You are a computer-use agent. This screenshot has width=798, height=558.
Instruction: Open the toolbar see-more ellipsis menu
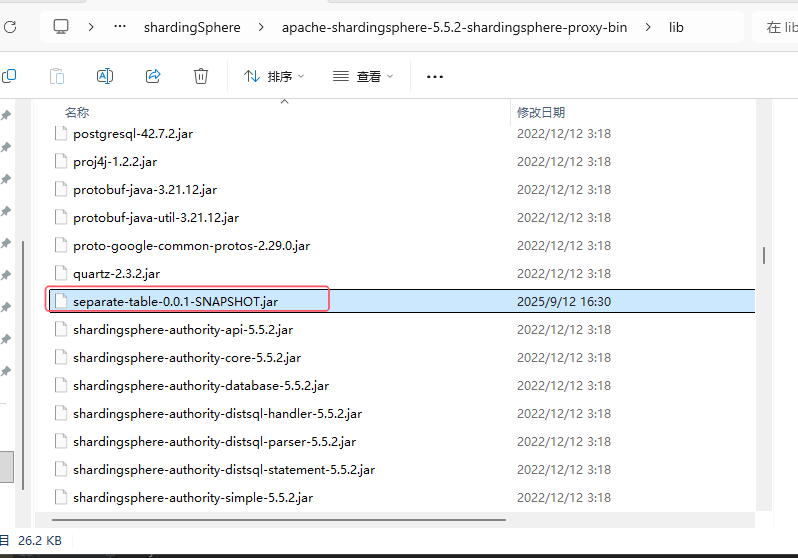point(435,76)
